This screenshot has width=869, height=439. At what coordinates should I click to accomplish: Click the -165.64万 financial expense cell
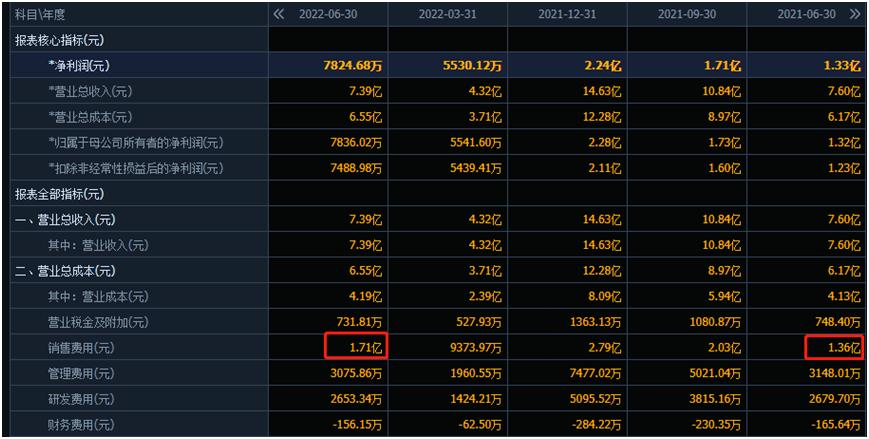click(x=835, y=425)
